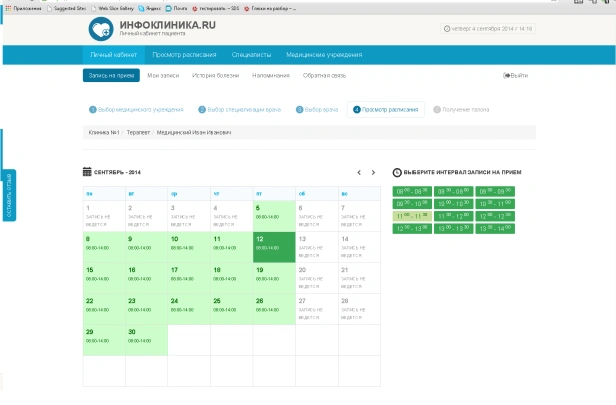Click the clock icon above time intervals
616x405 pixels.
[x=397, y=173]
